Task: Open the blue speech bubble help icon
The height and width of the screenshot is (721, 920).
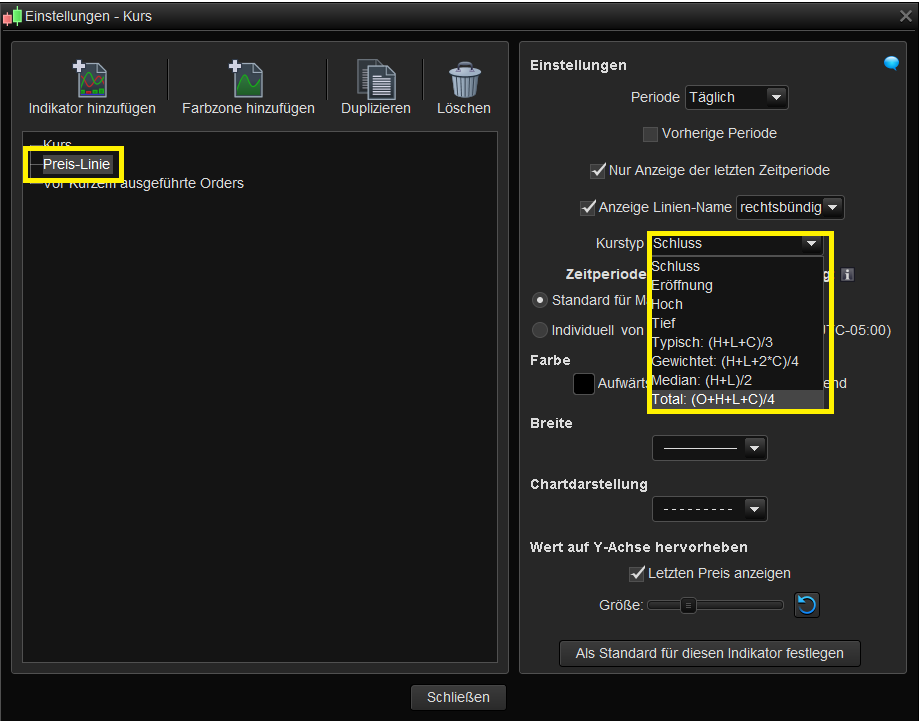Action: click(x=891, y=63)
